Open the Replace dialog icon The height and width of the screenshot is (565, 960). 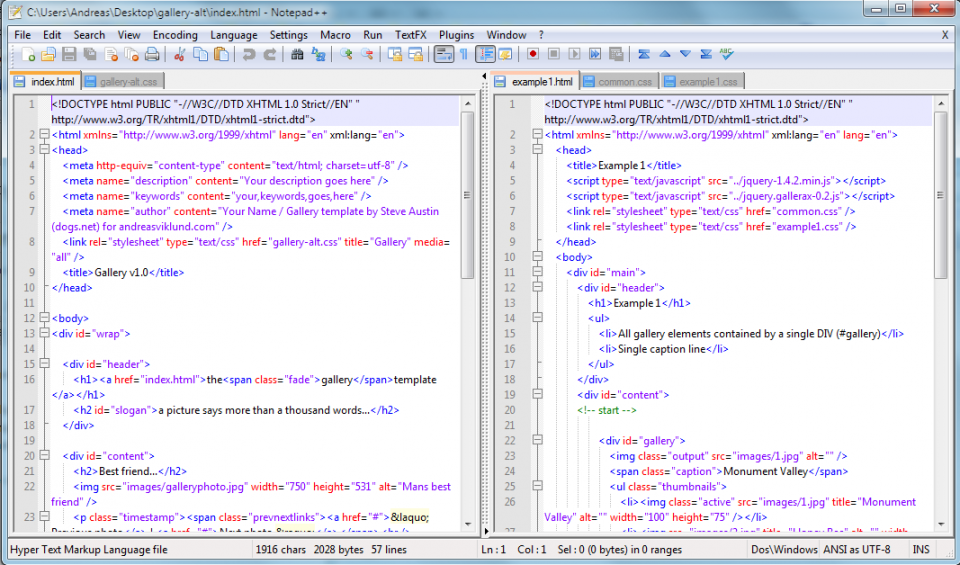(x=318, y=54)
